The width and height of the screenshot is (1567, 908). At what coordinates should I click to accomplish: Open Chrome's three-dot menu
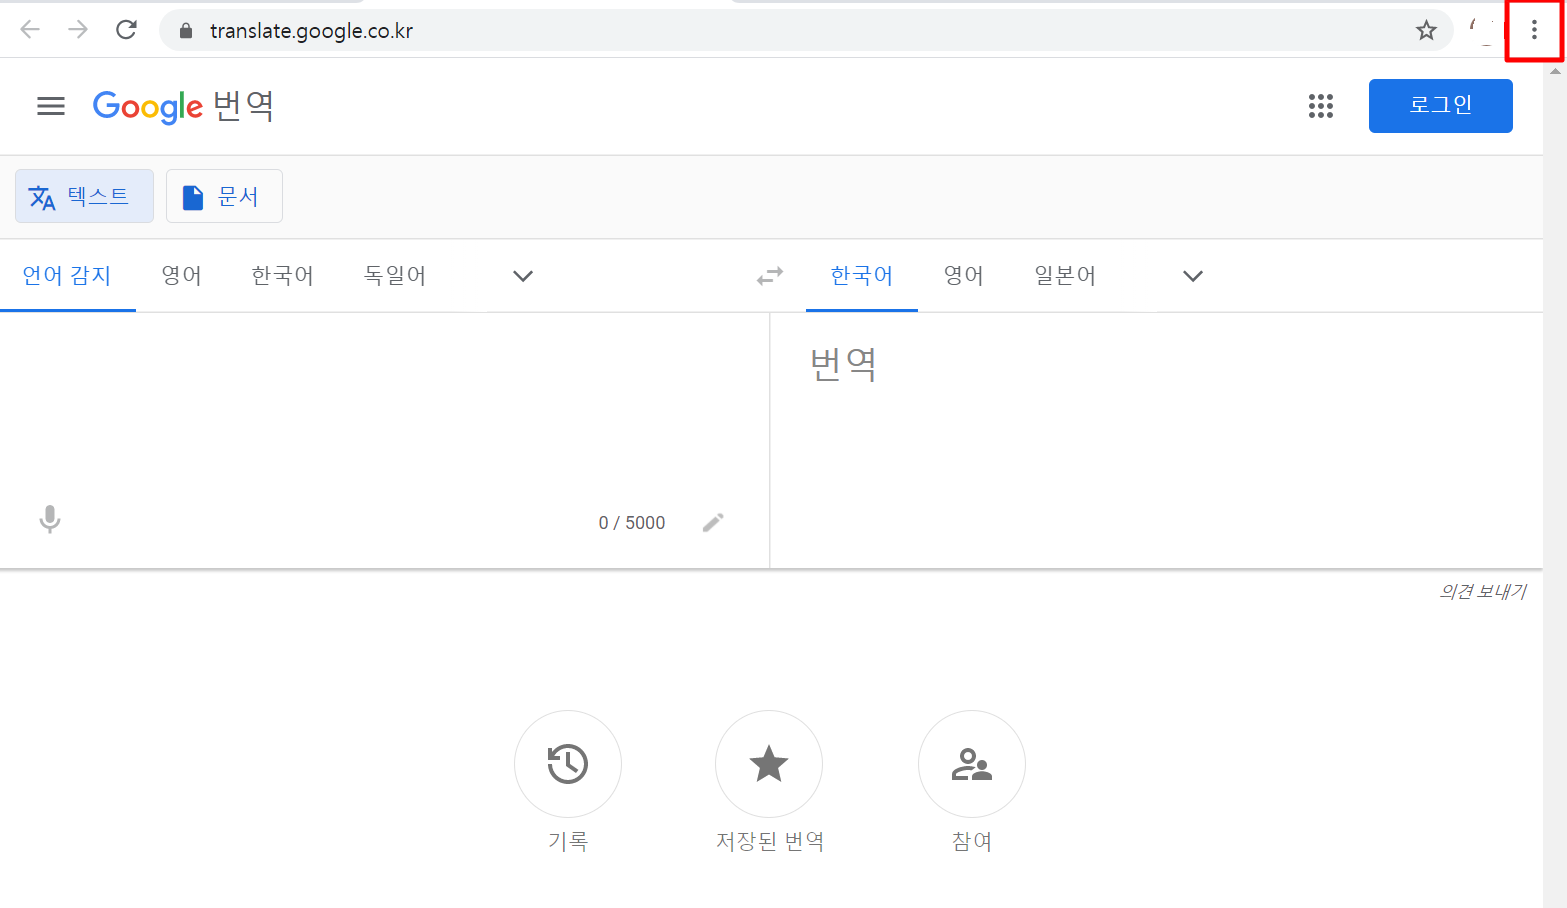1534,31
